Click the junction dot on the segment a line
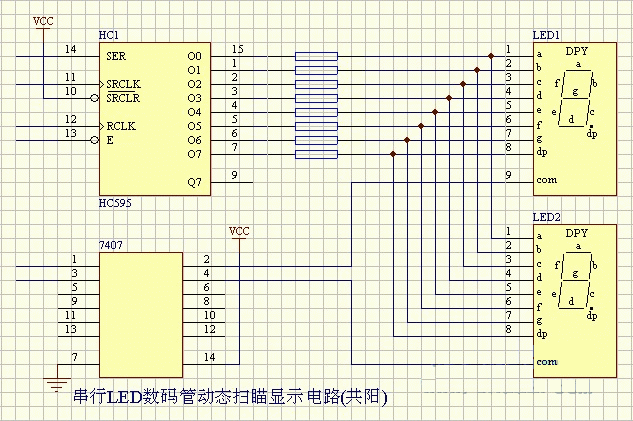Screen dimensions: 633x421 click(x=491, y=56)
